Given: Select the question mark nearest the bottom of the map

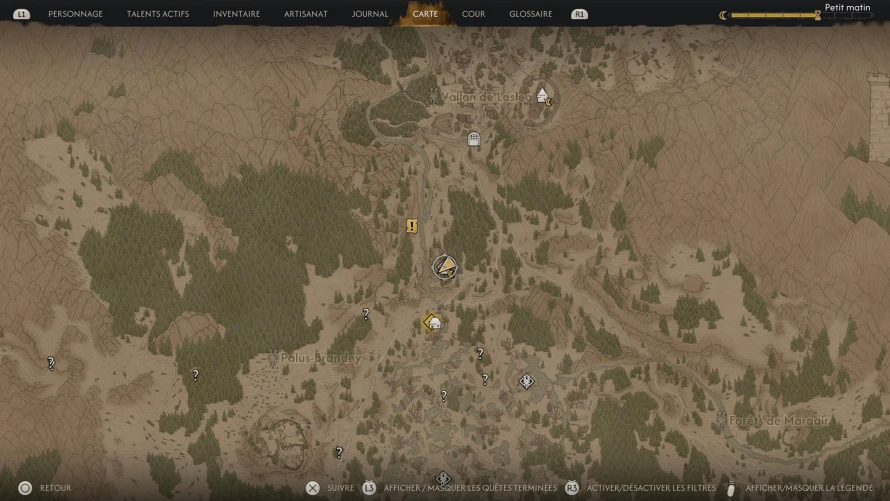Looking at the screenshot, I should (339, 452).
